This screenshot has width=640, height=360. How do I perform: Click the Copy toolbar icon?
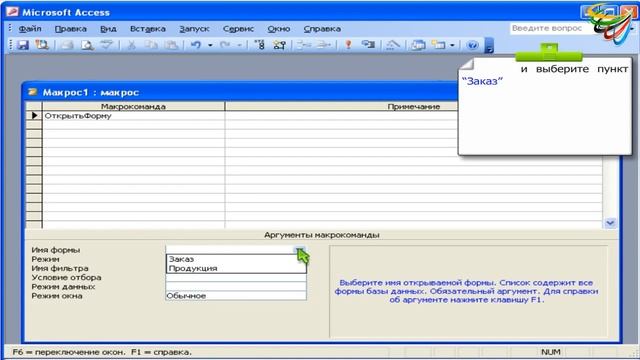coord(151,45)
